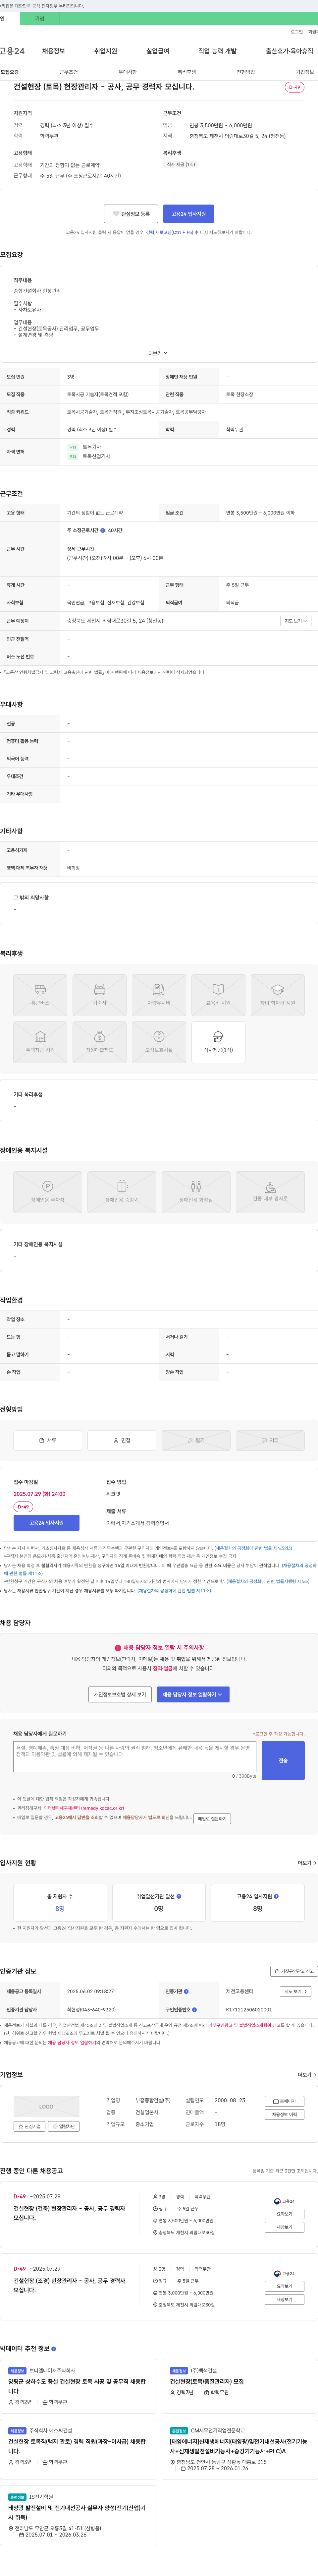Switch to the 기업정보 tab
The width and height of the screenshot is (318, 2576).
(x=305, y=72)
